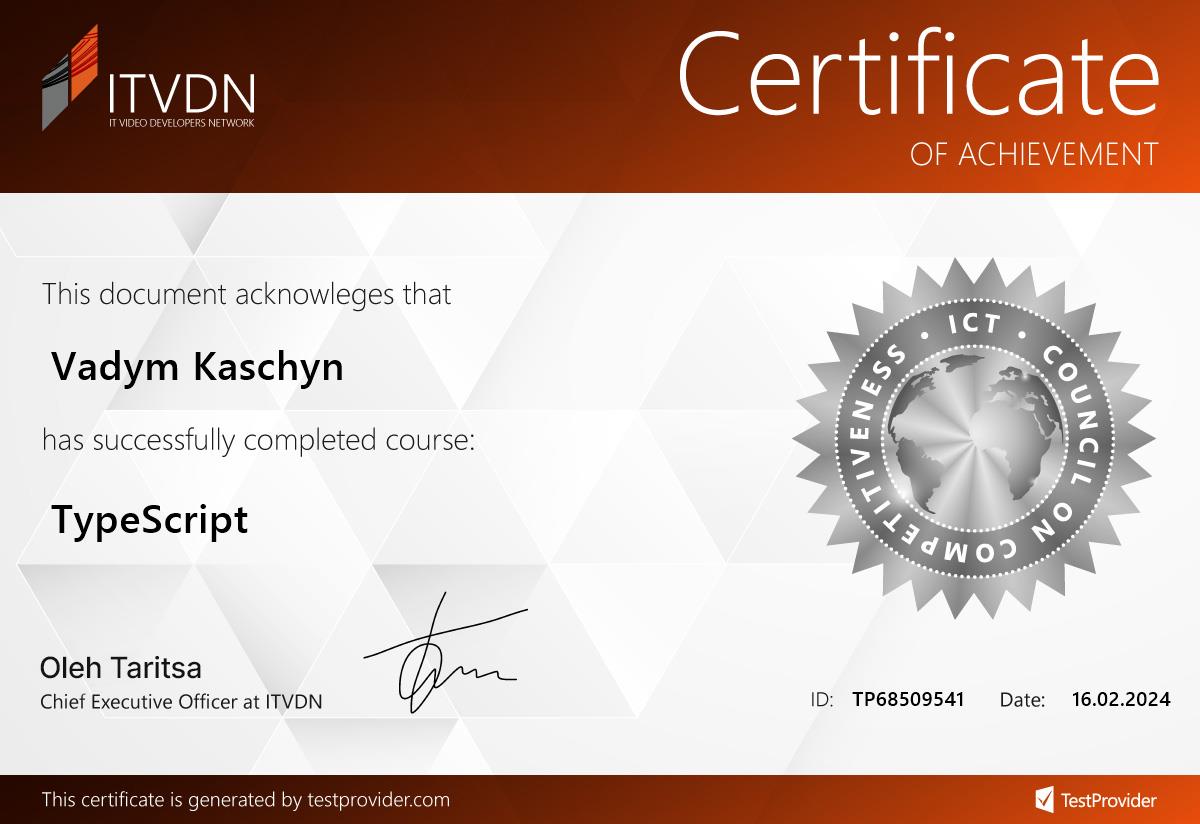Click 'has successfully completed course:' line
The image size is (1200, 824).
click(x=258, y=440)
